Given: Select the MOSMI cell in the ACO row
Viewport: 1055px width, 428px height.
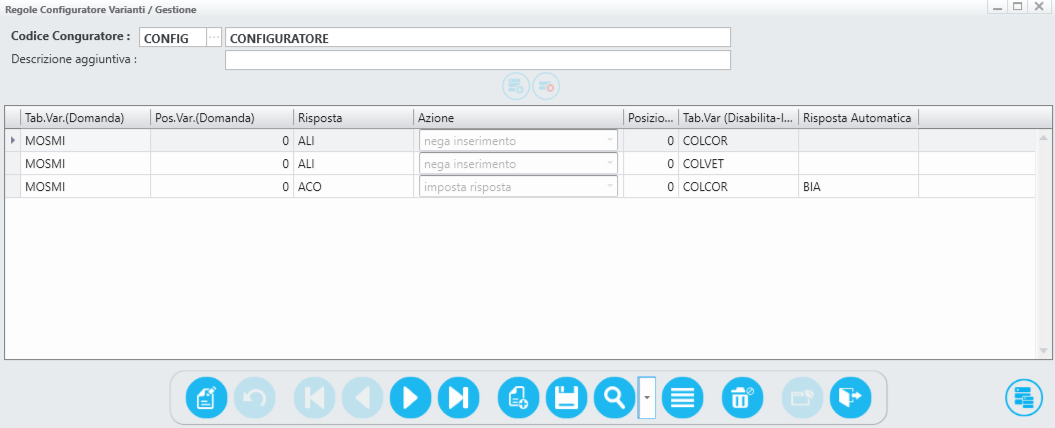Looking at the screenshot, I should [x=85, y=186].
